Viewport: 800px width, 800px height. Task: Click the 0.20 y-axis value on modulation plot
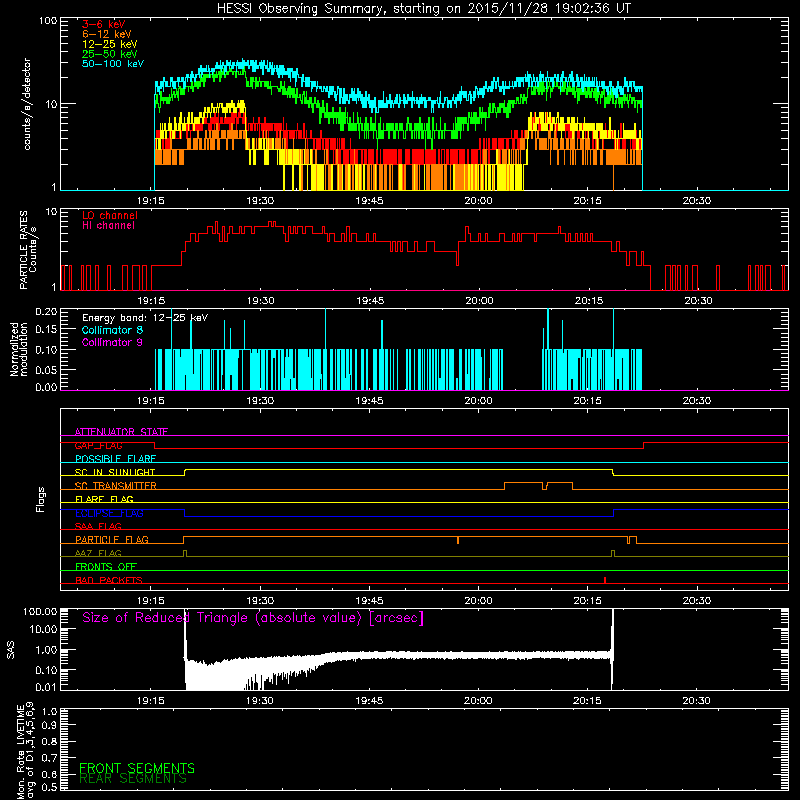coord(46,312)
